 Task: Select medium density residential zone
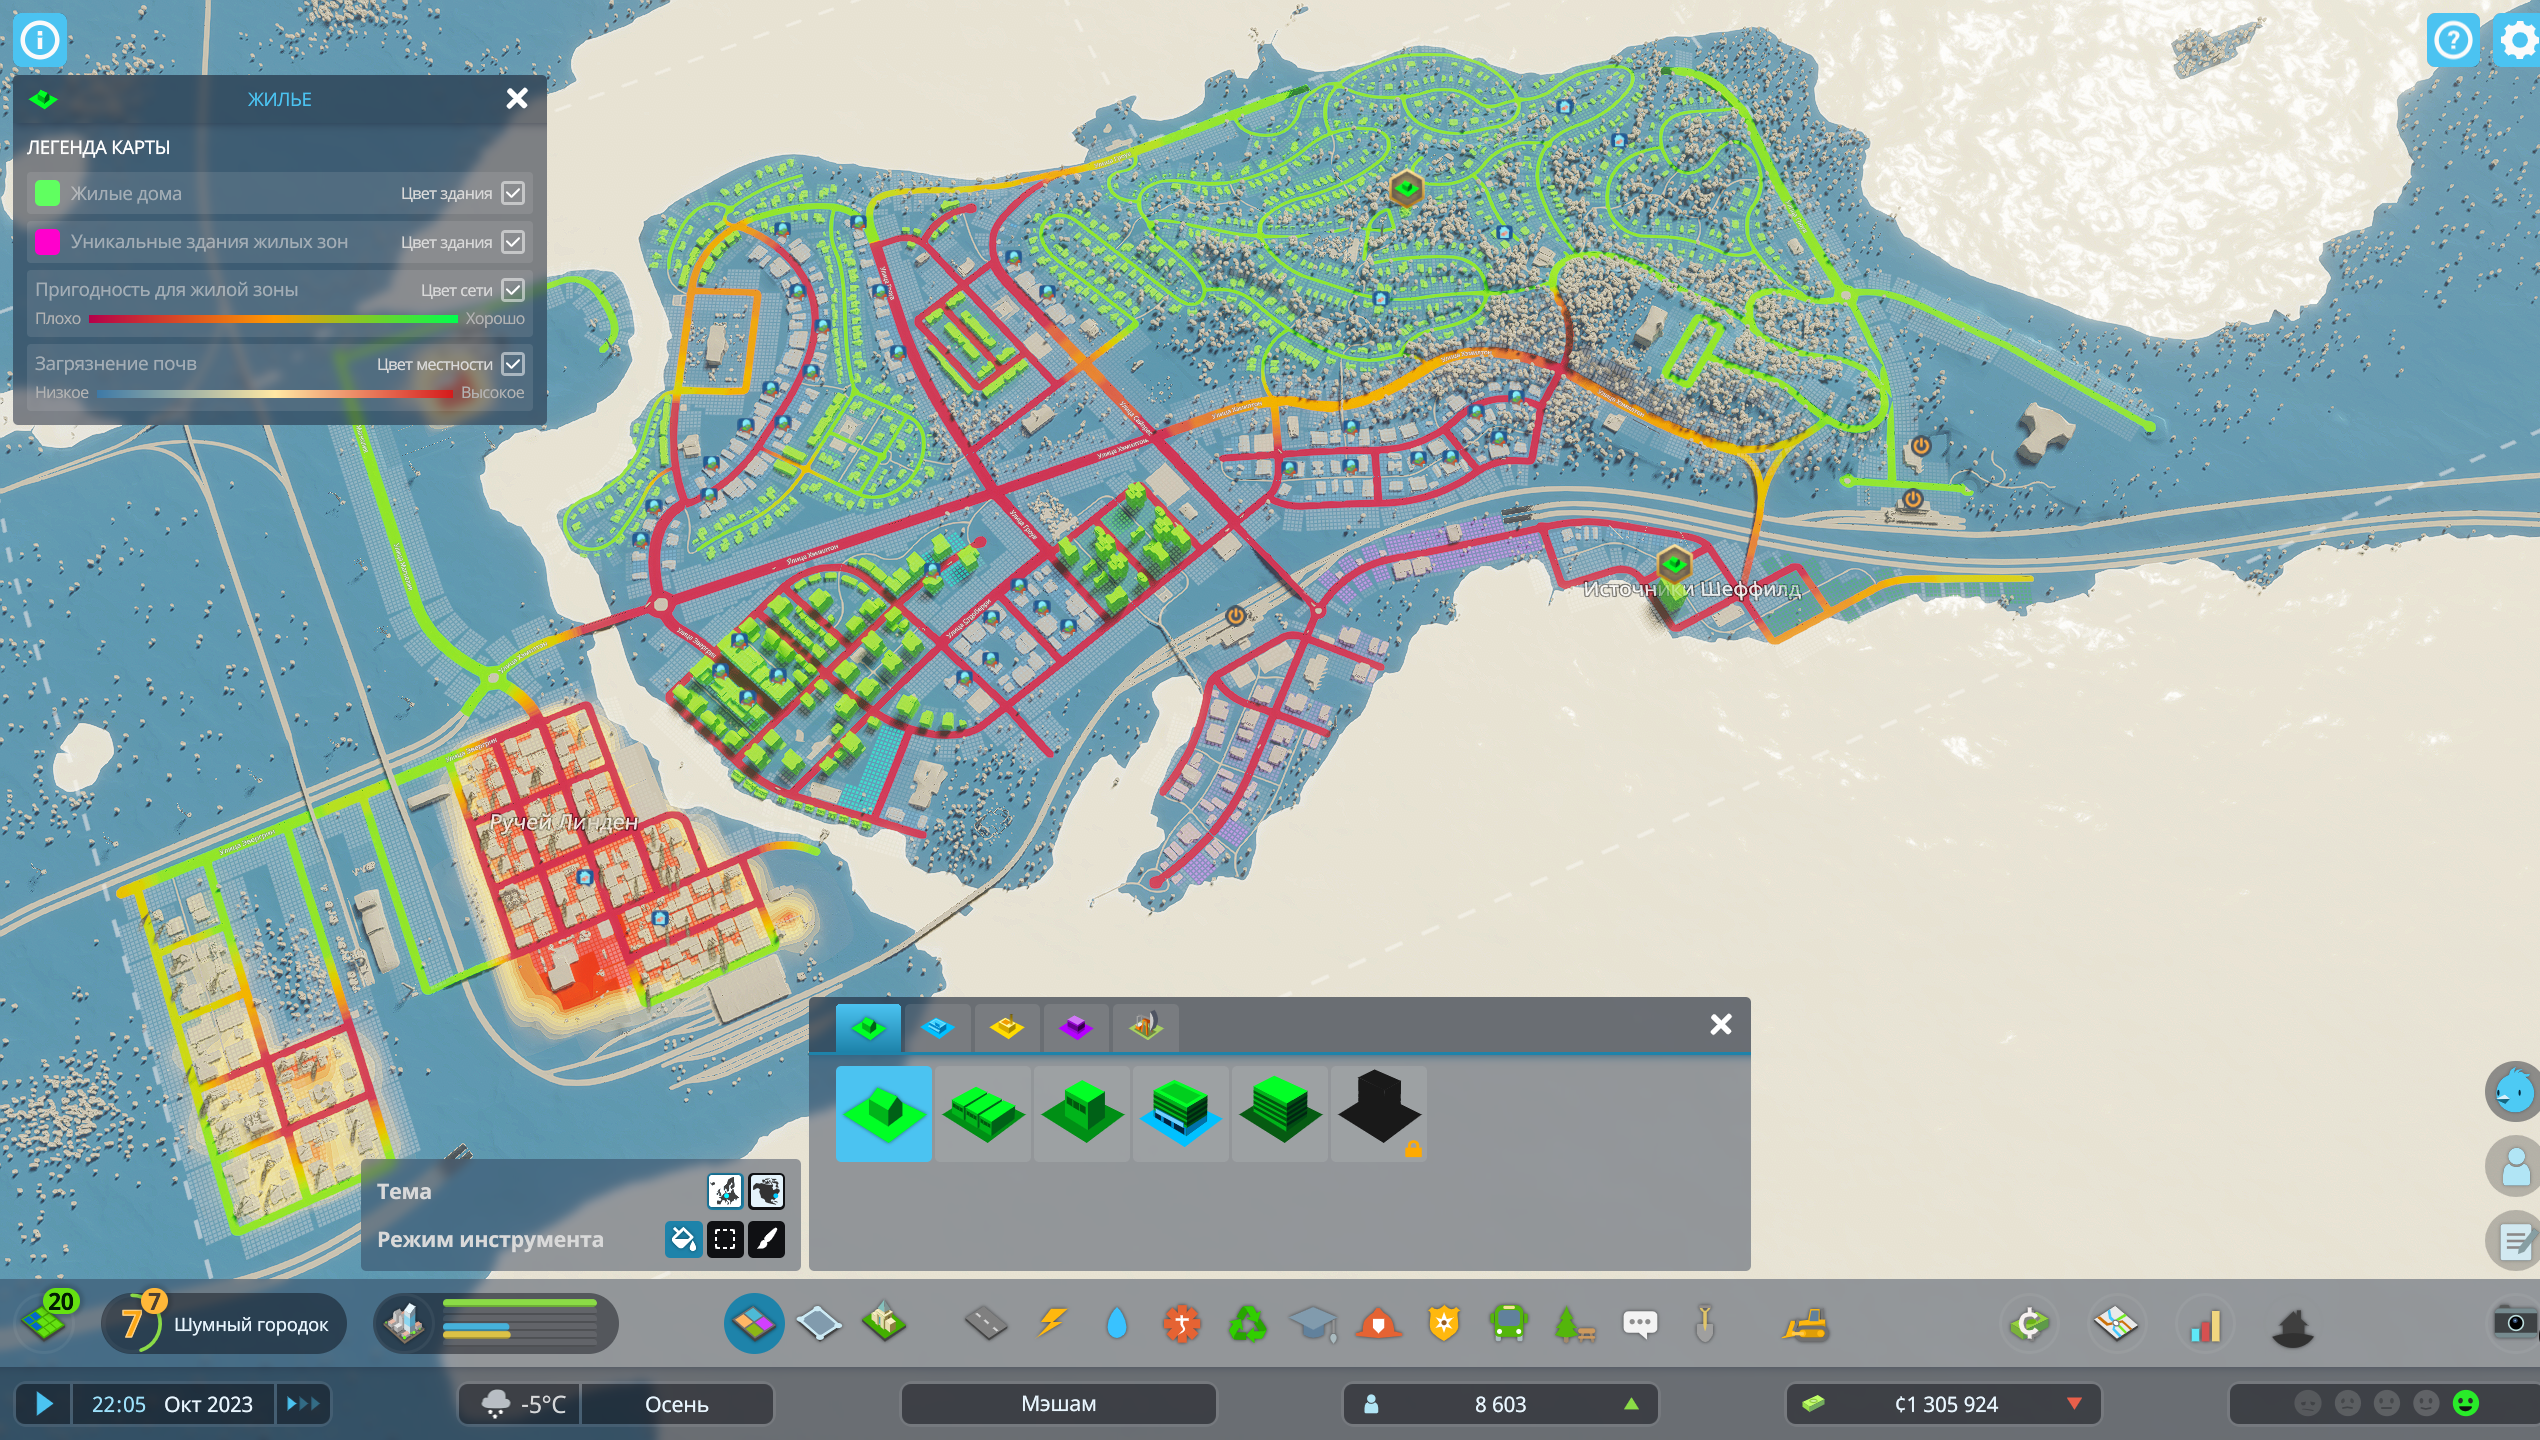point(1082,1113)
